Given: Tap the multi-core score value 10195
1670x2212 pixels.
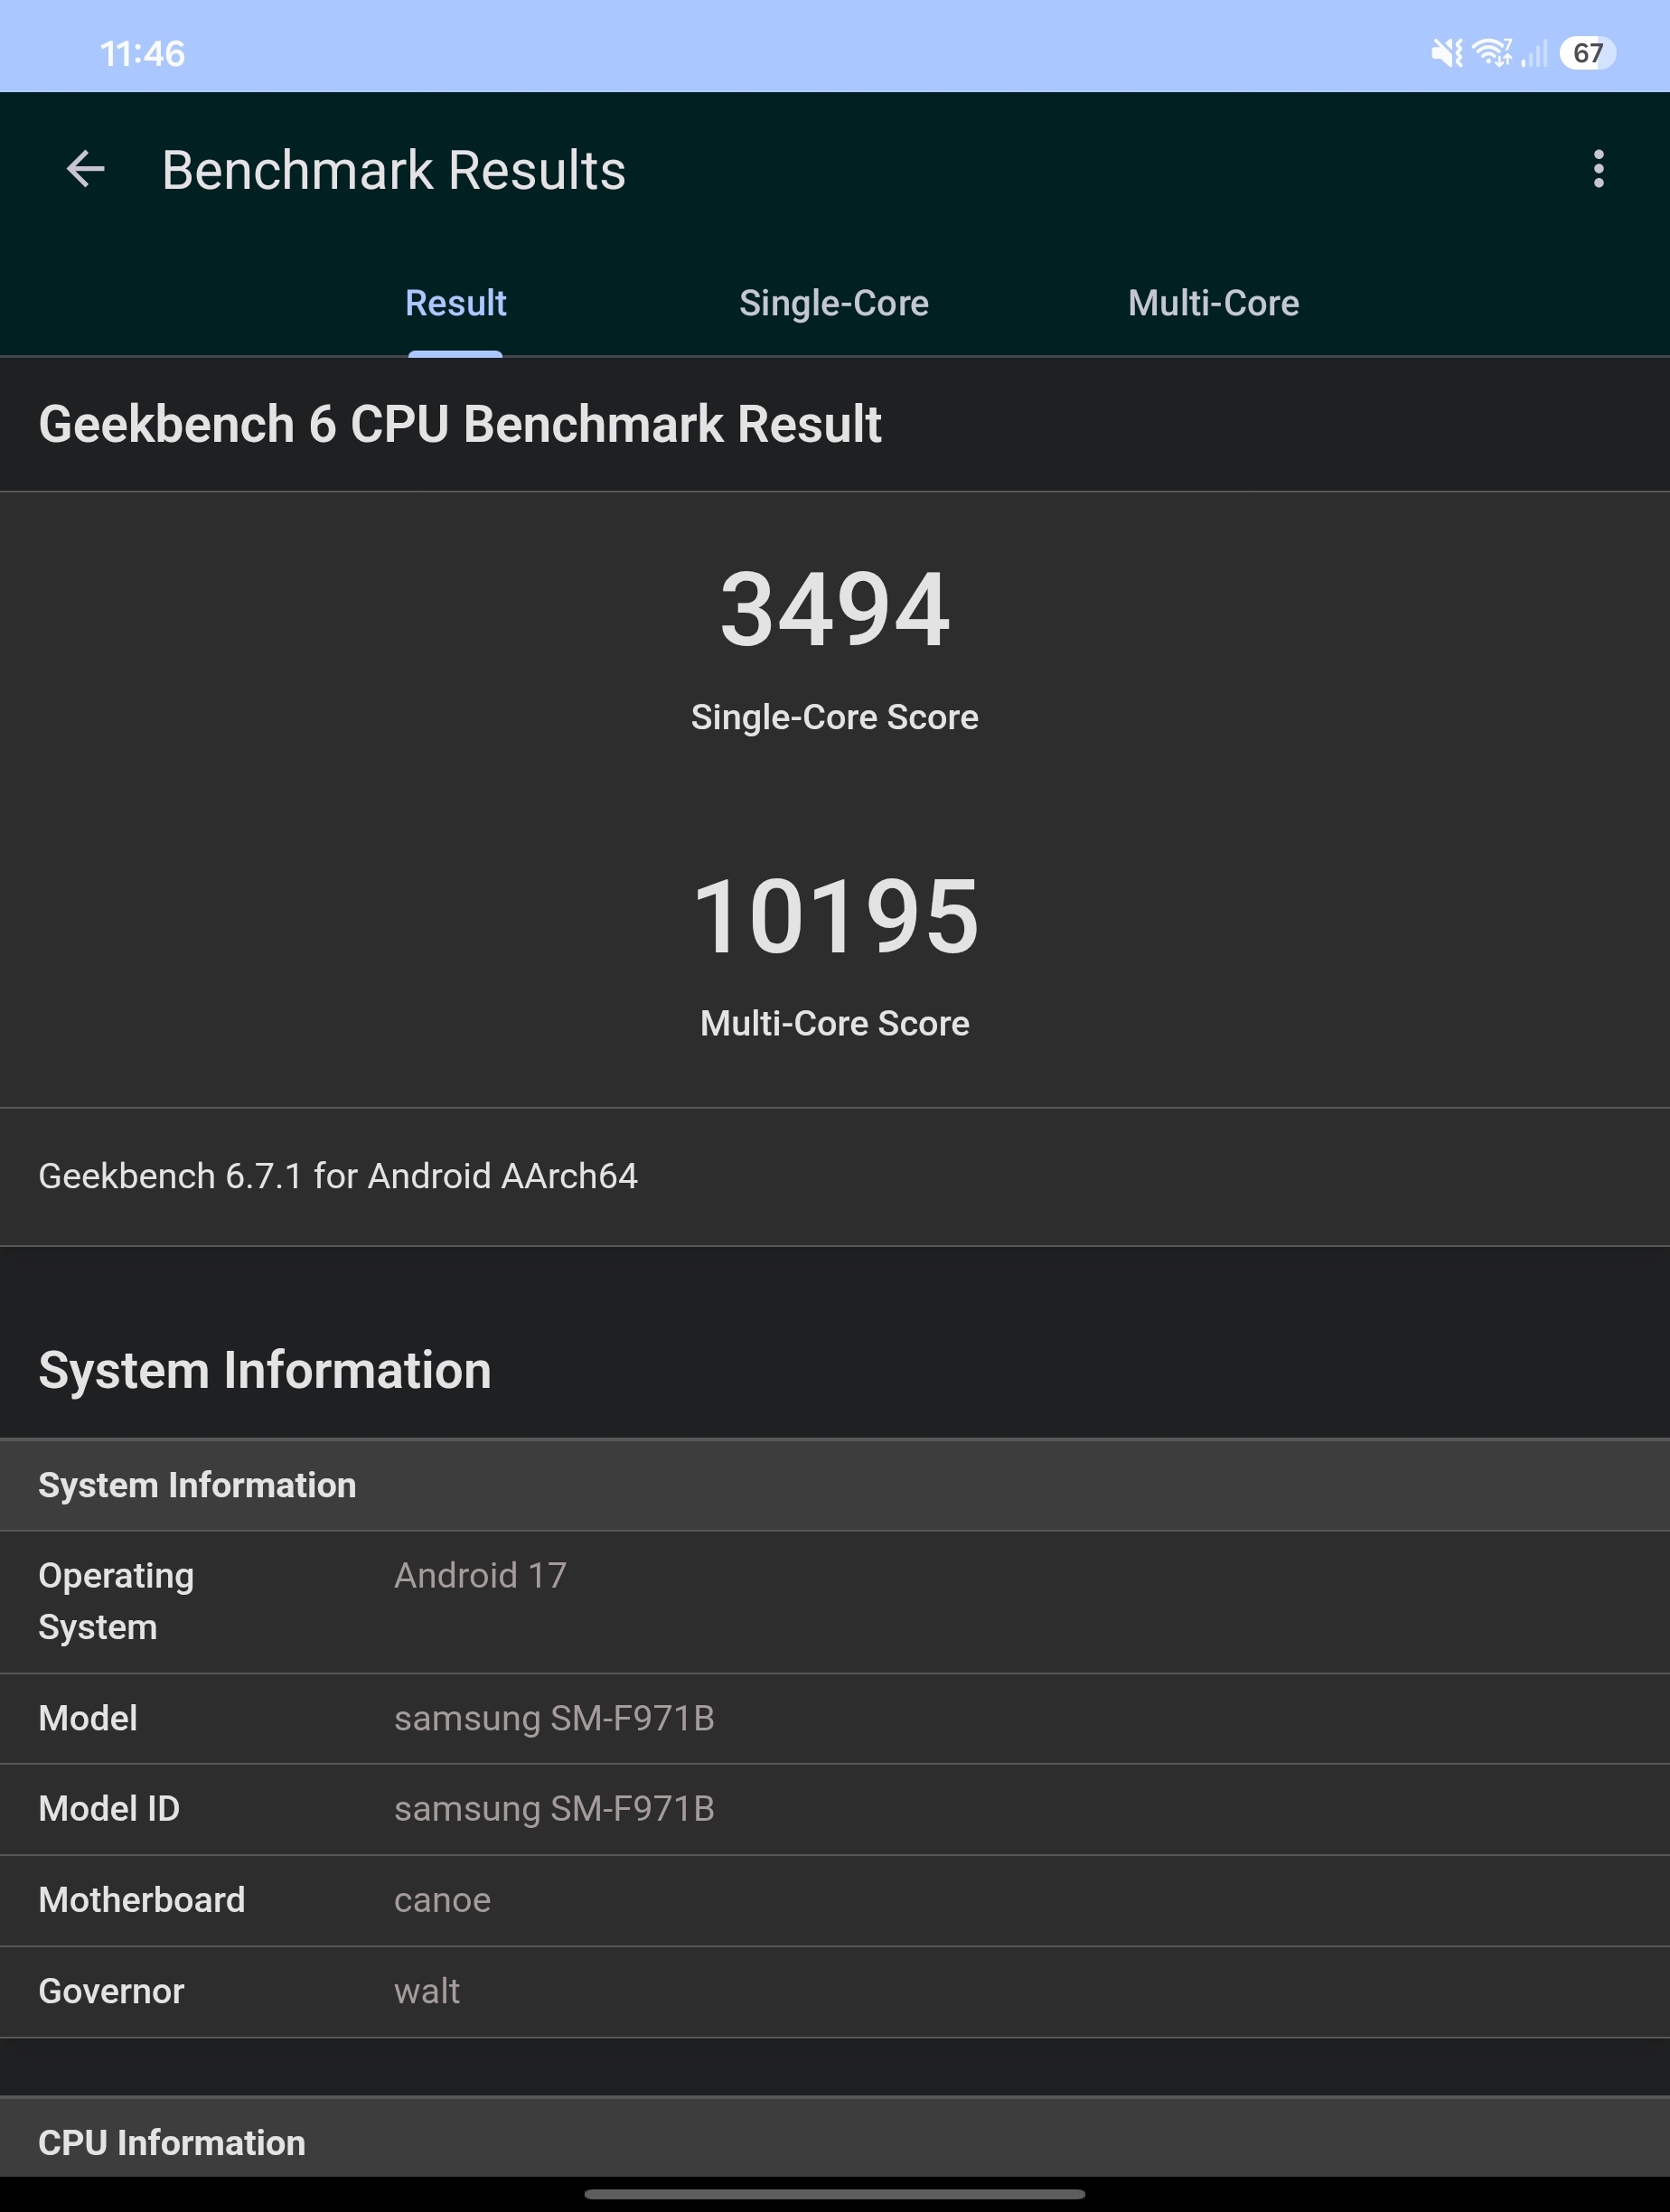Looking at the screenshot, I should click(x=835, y=915).
